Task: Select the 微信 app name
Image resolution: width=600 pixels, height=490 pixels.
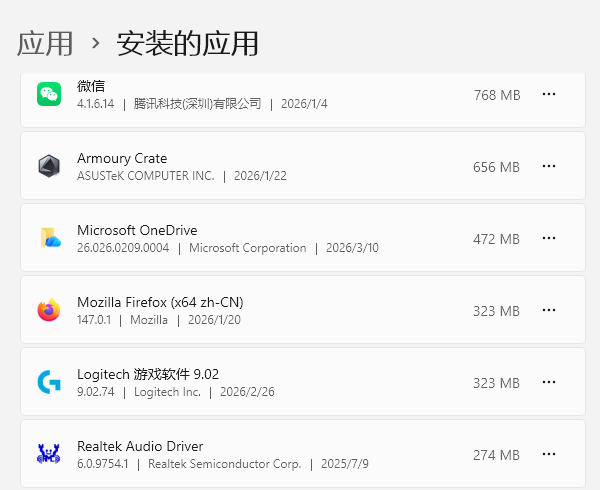Action: point(91,86)
